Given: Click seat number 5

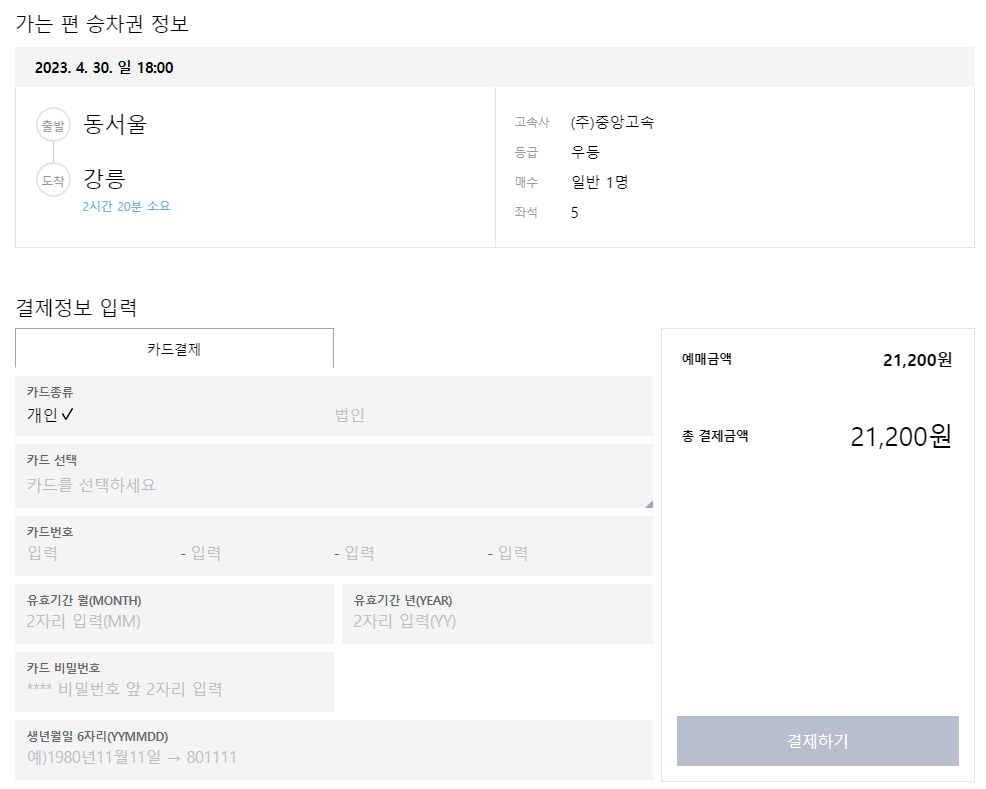Looking at the screenshot, I should point(574,212).
